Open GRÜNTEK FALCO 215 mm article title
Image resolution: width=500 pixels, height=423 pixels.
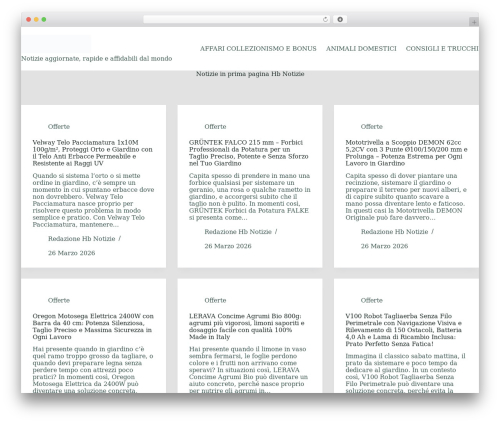click(249, 153)
